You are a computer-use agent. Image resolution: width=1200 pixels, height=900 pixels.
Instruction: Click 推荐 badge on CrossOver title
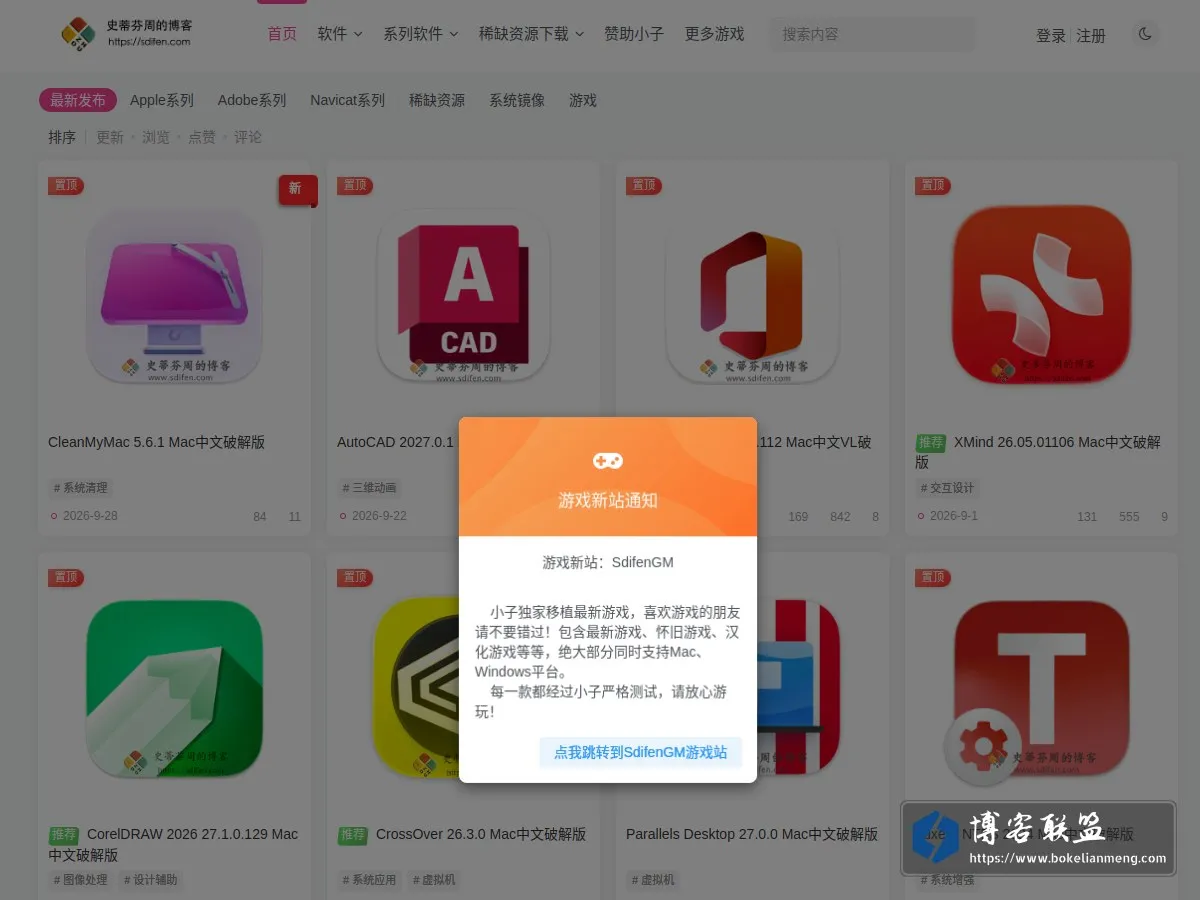[353, 834]
